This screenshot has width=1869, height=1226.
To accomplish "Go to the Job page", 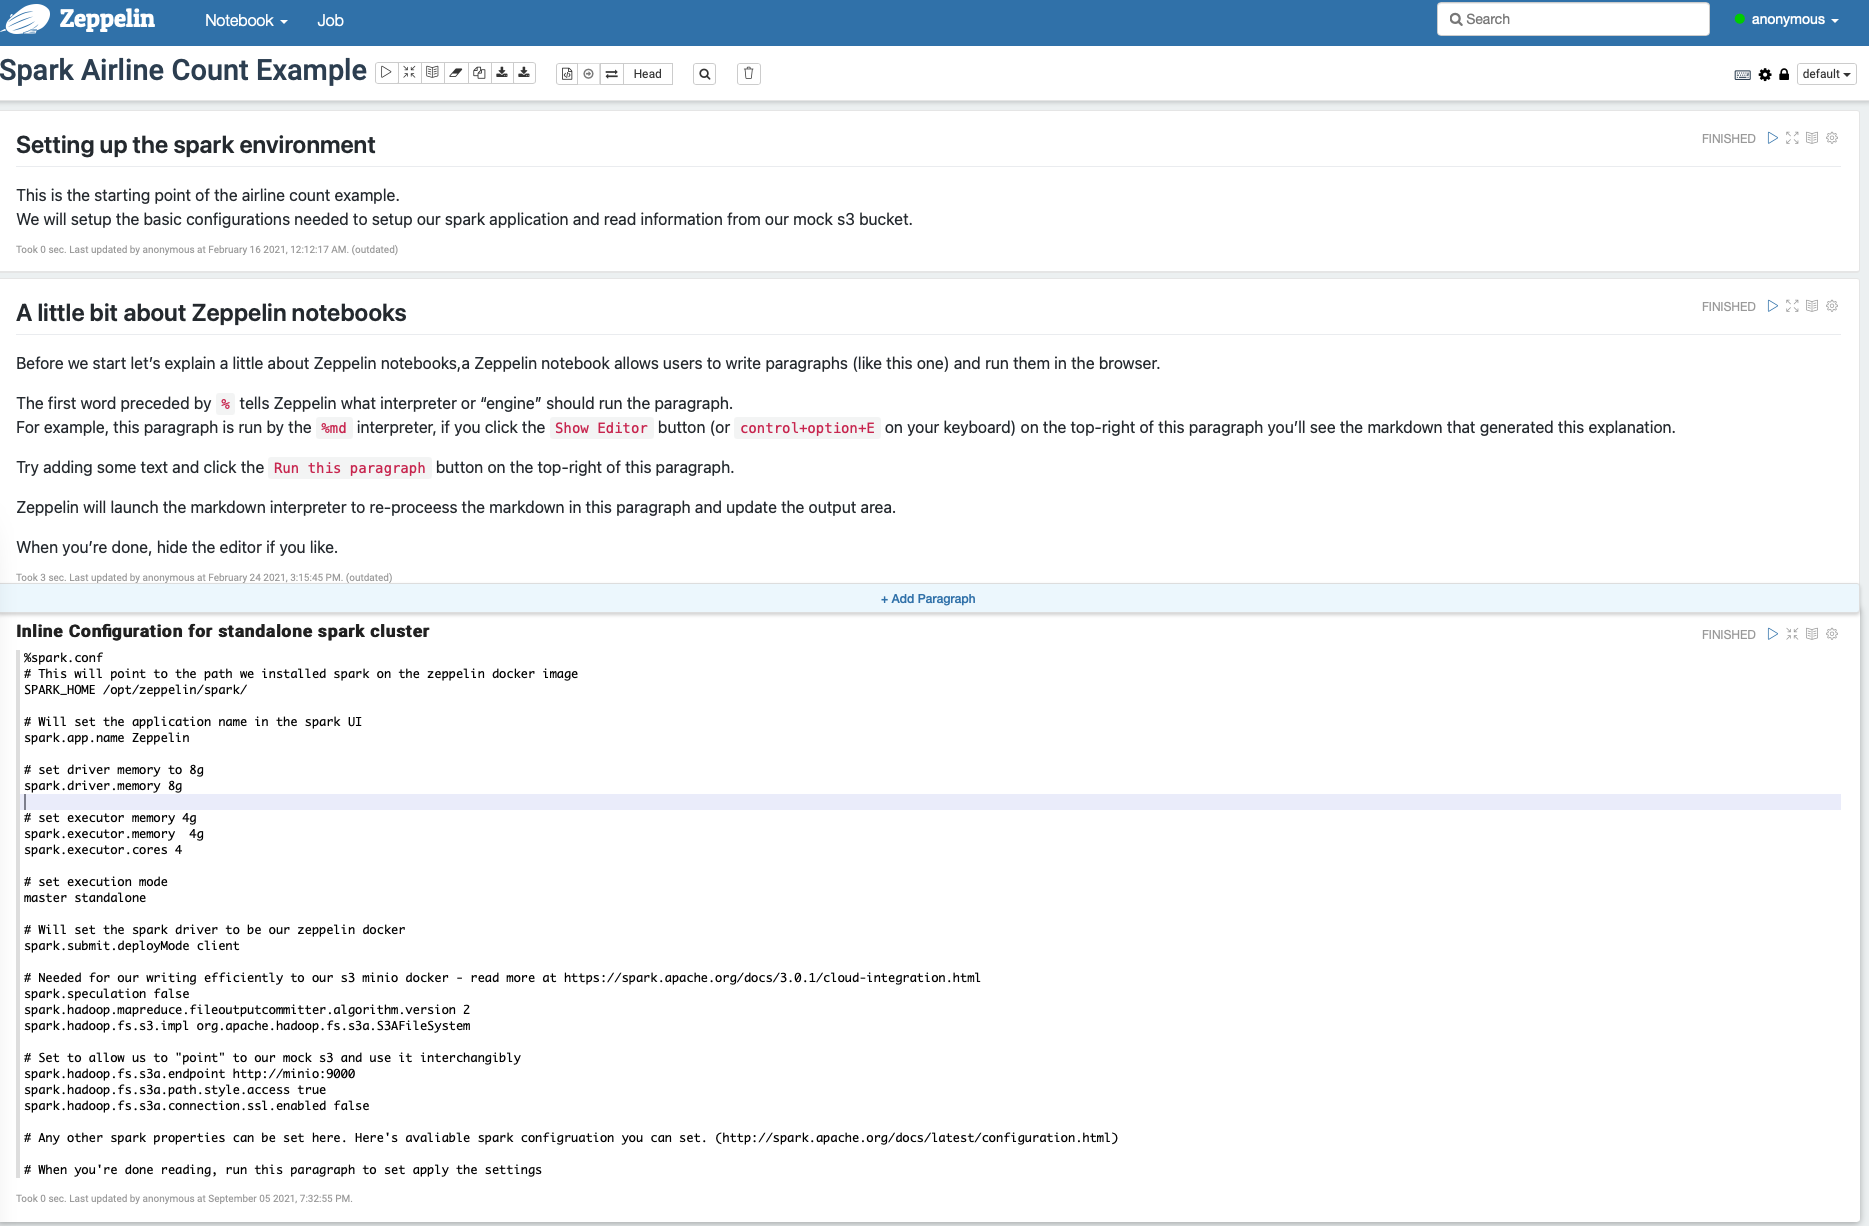I will tap(330, 21).
